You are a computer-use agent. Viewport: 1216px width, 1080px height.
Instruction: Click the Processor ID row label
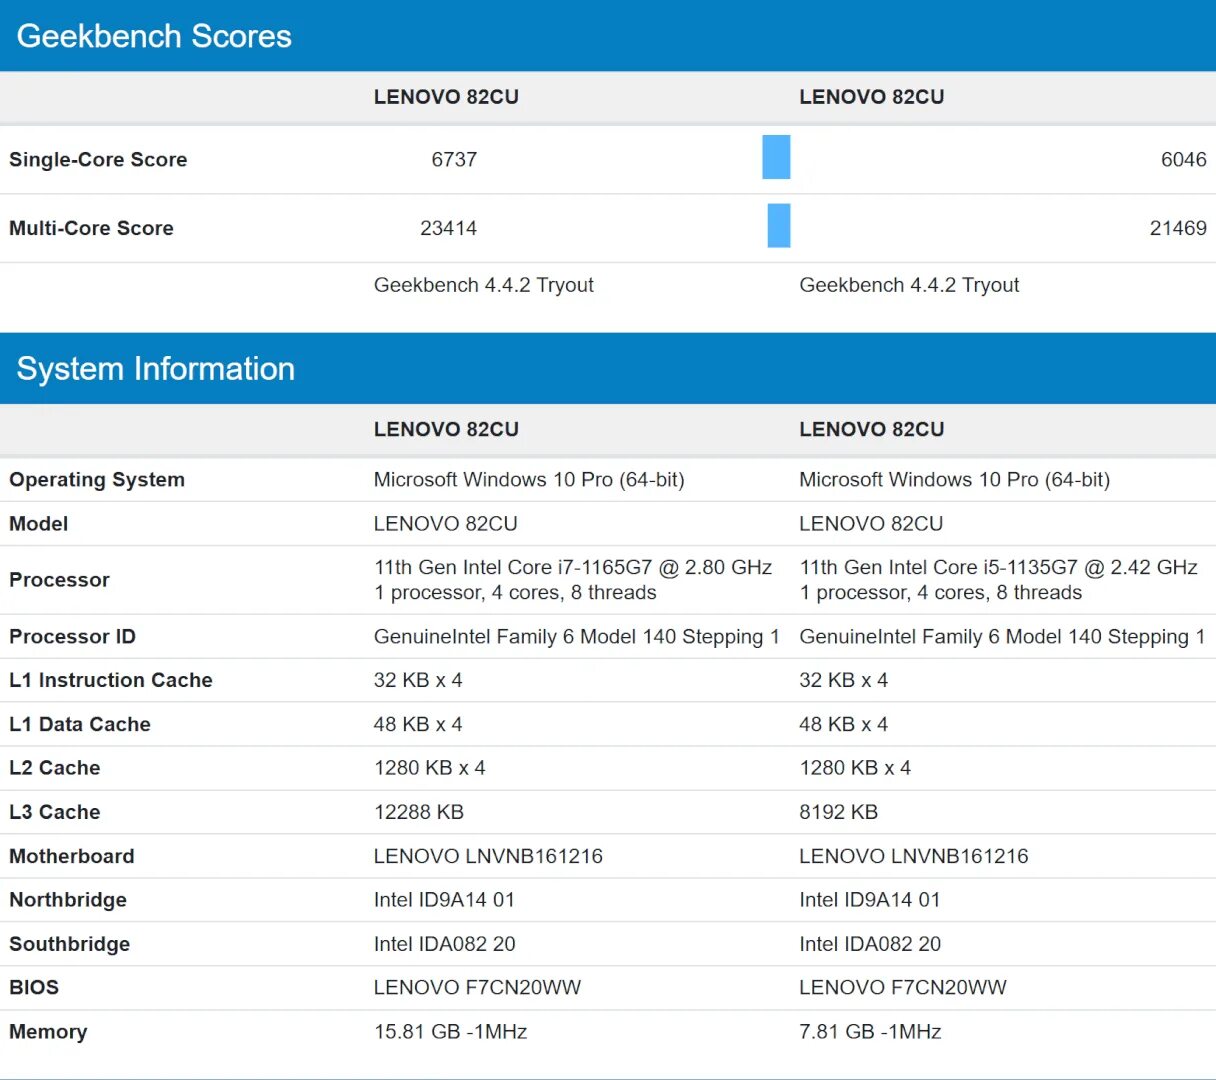(72, 637)
